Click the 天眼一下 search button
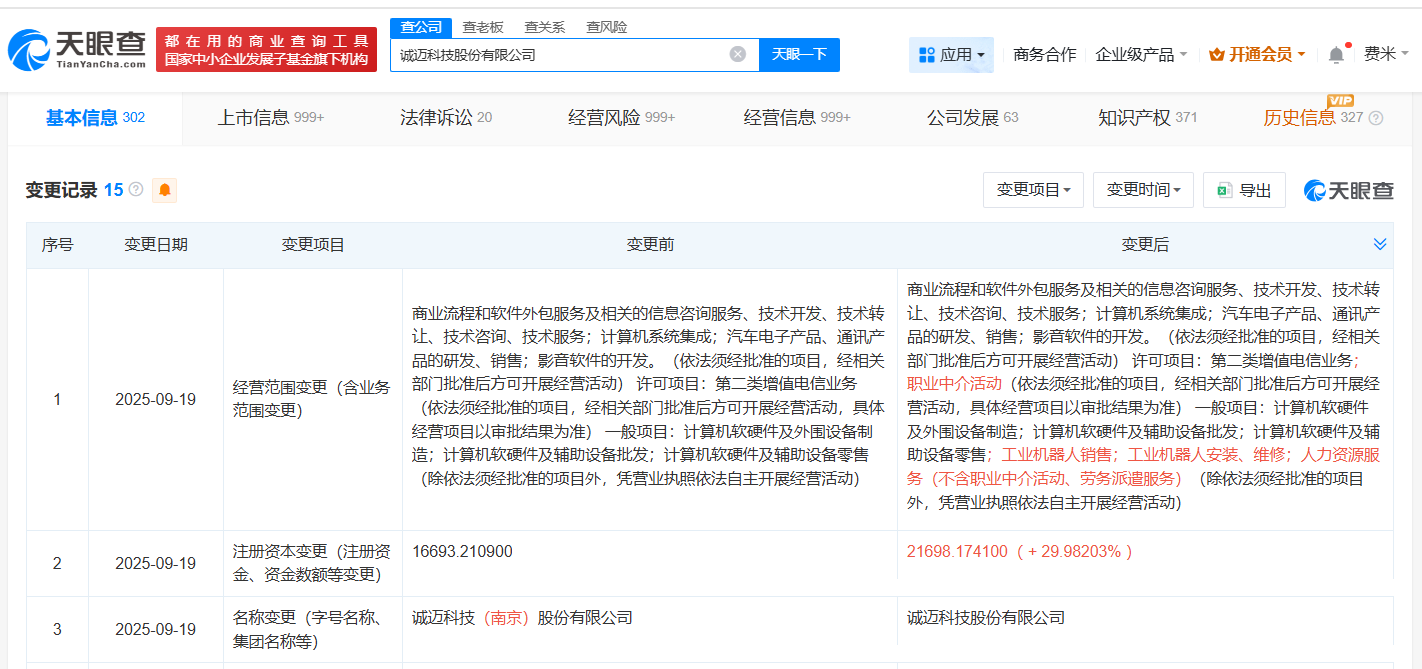This screenshot has width=1422, height=669. (799, 55)
